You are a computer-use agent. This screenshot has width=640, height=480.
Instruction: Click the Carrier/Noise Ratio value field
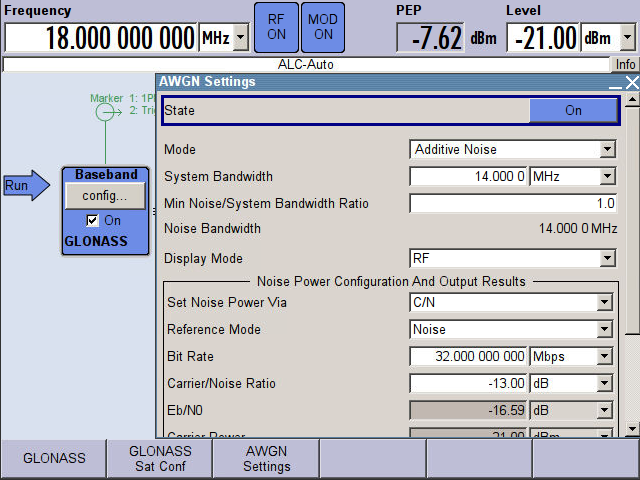[x=468, y=383]
